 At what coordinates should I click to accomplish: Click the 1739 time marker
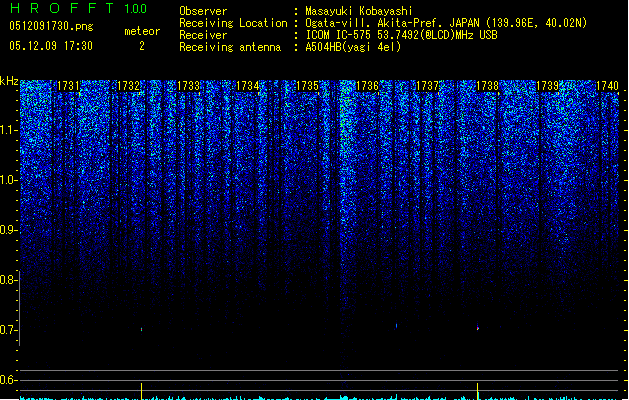(547, 86)
